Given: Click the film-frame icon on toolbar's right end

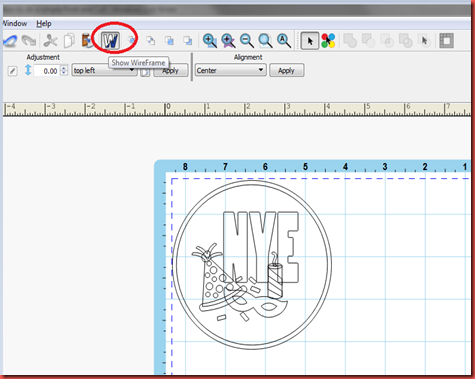Looking at the screenshot, I should [446, 41].
